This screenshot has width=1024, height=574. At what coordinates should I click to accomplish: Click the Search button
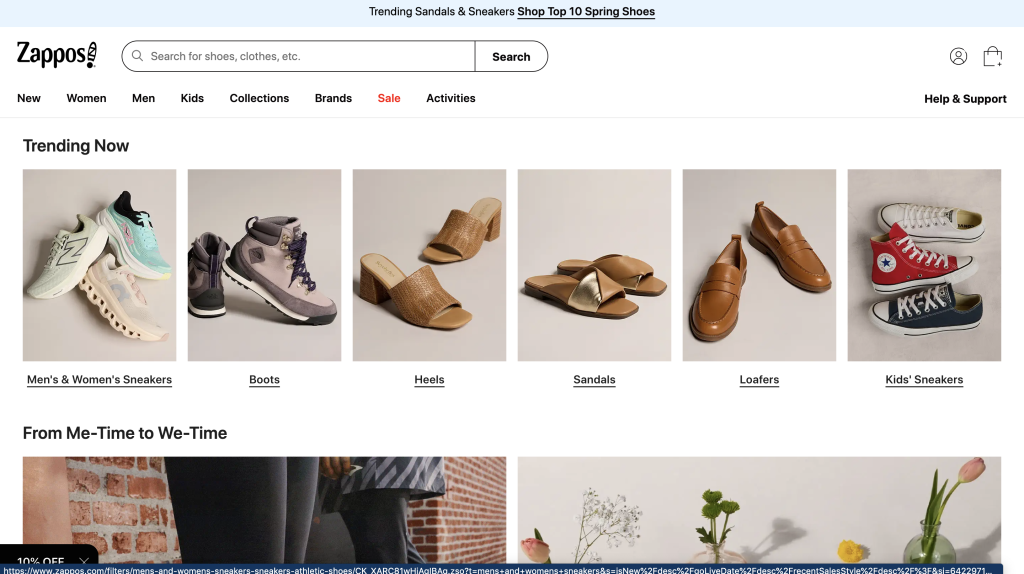(511, 56)
